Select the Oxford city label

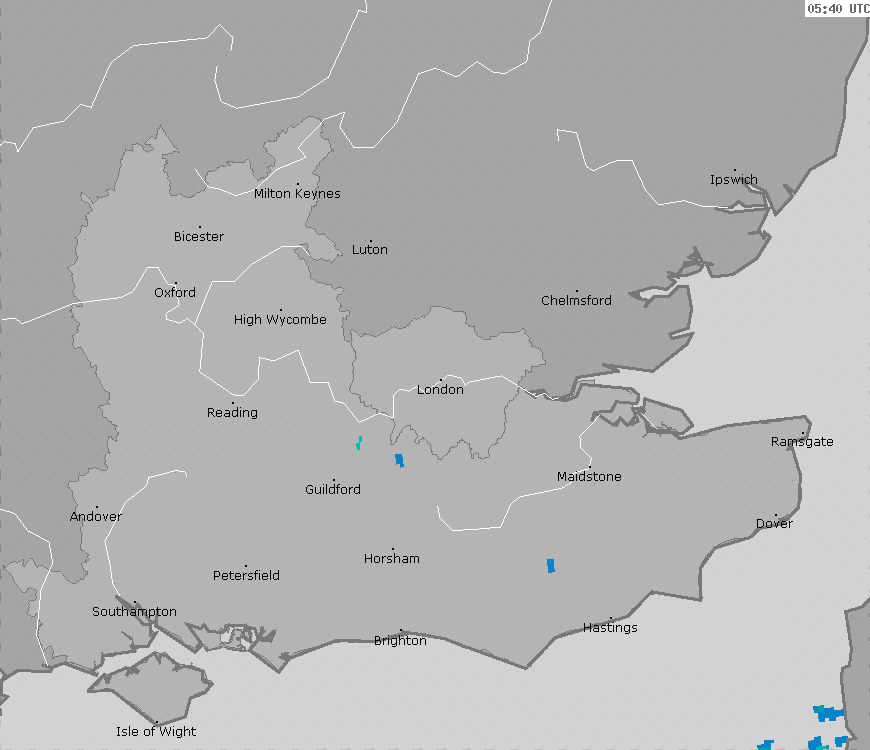point(175,293)
